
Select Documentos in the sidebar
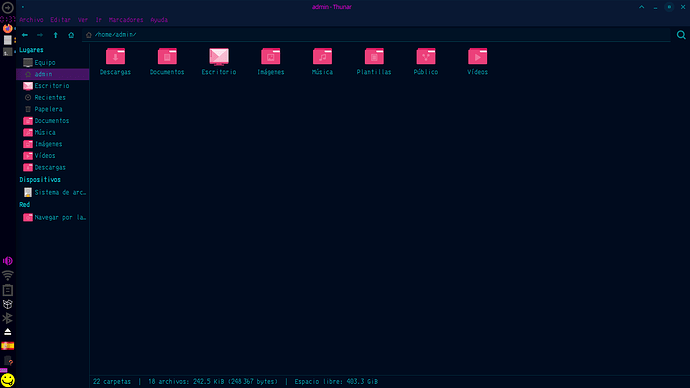tap(53, 121)
